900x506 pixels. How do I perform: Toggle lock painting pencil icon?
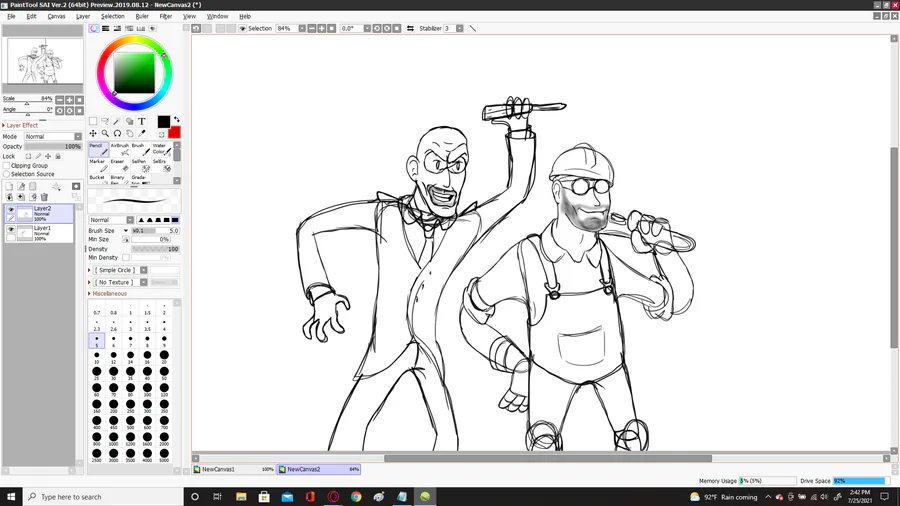coord(38,156)
